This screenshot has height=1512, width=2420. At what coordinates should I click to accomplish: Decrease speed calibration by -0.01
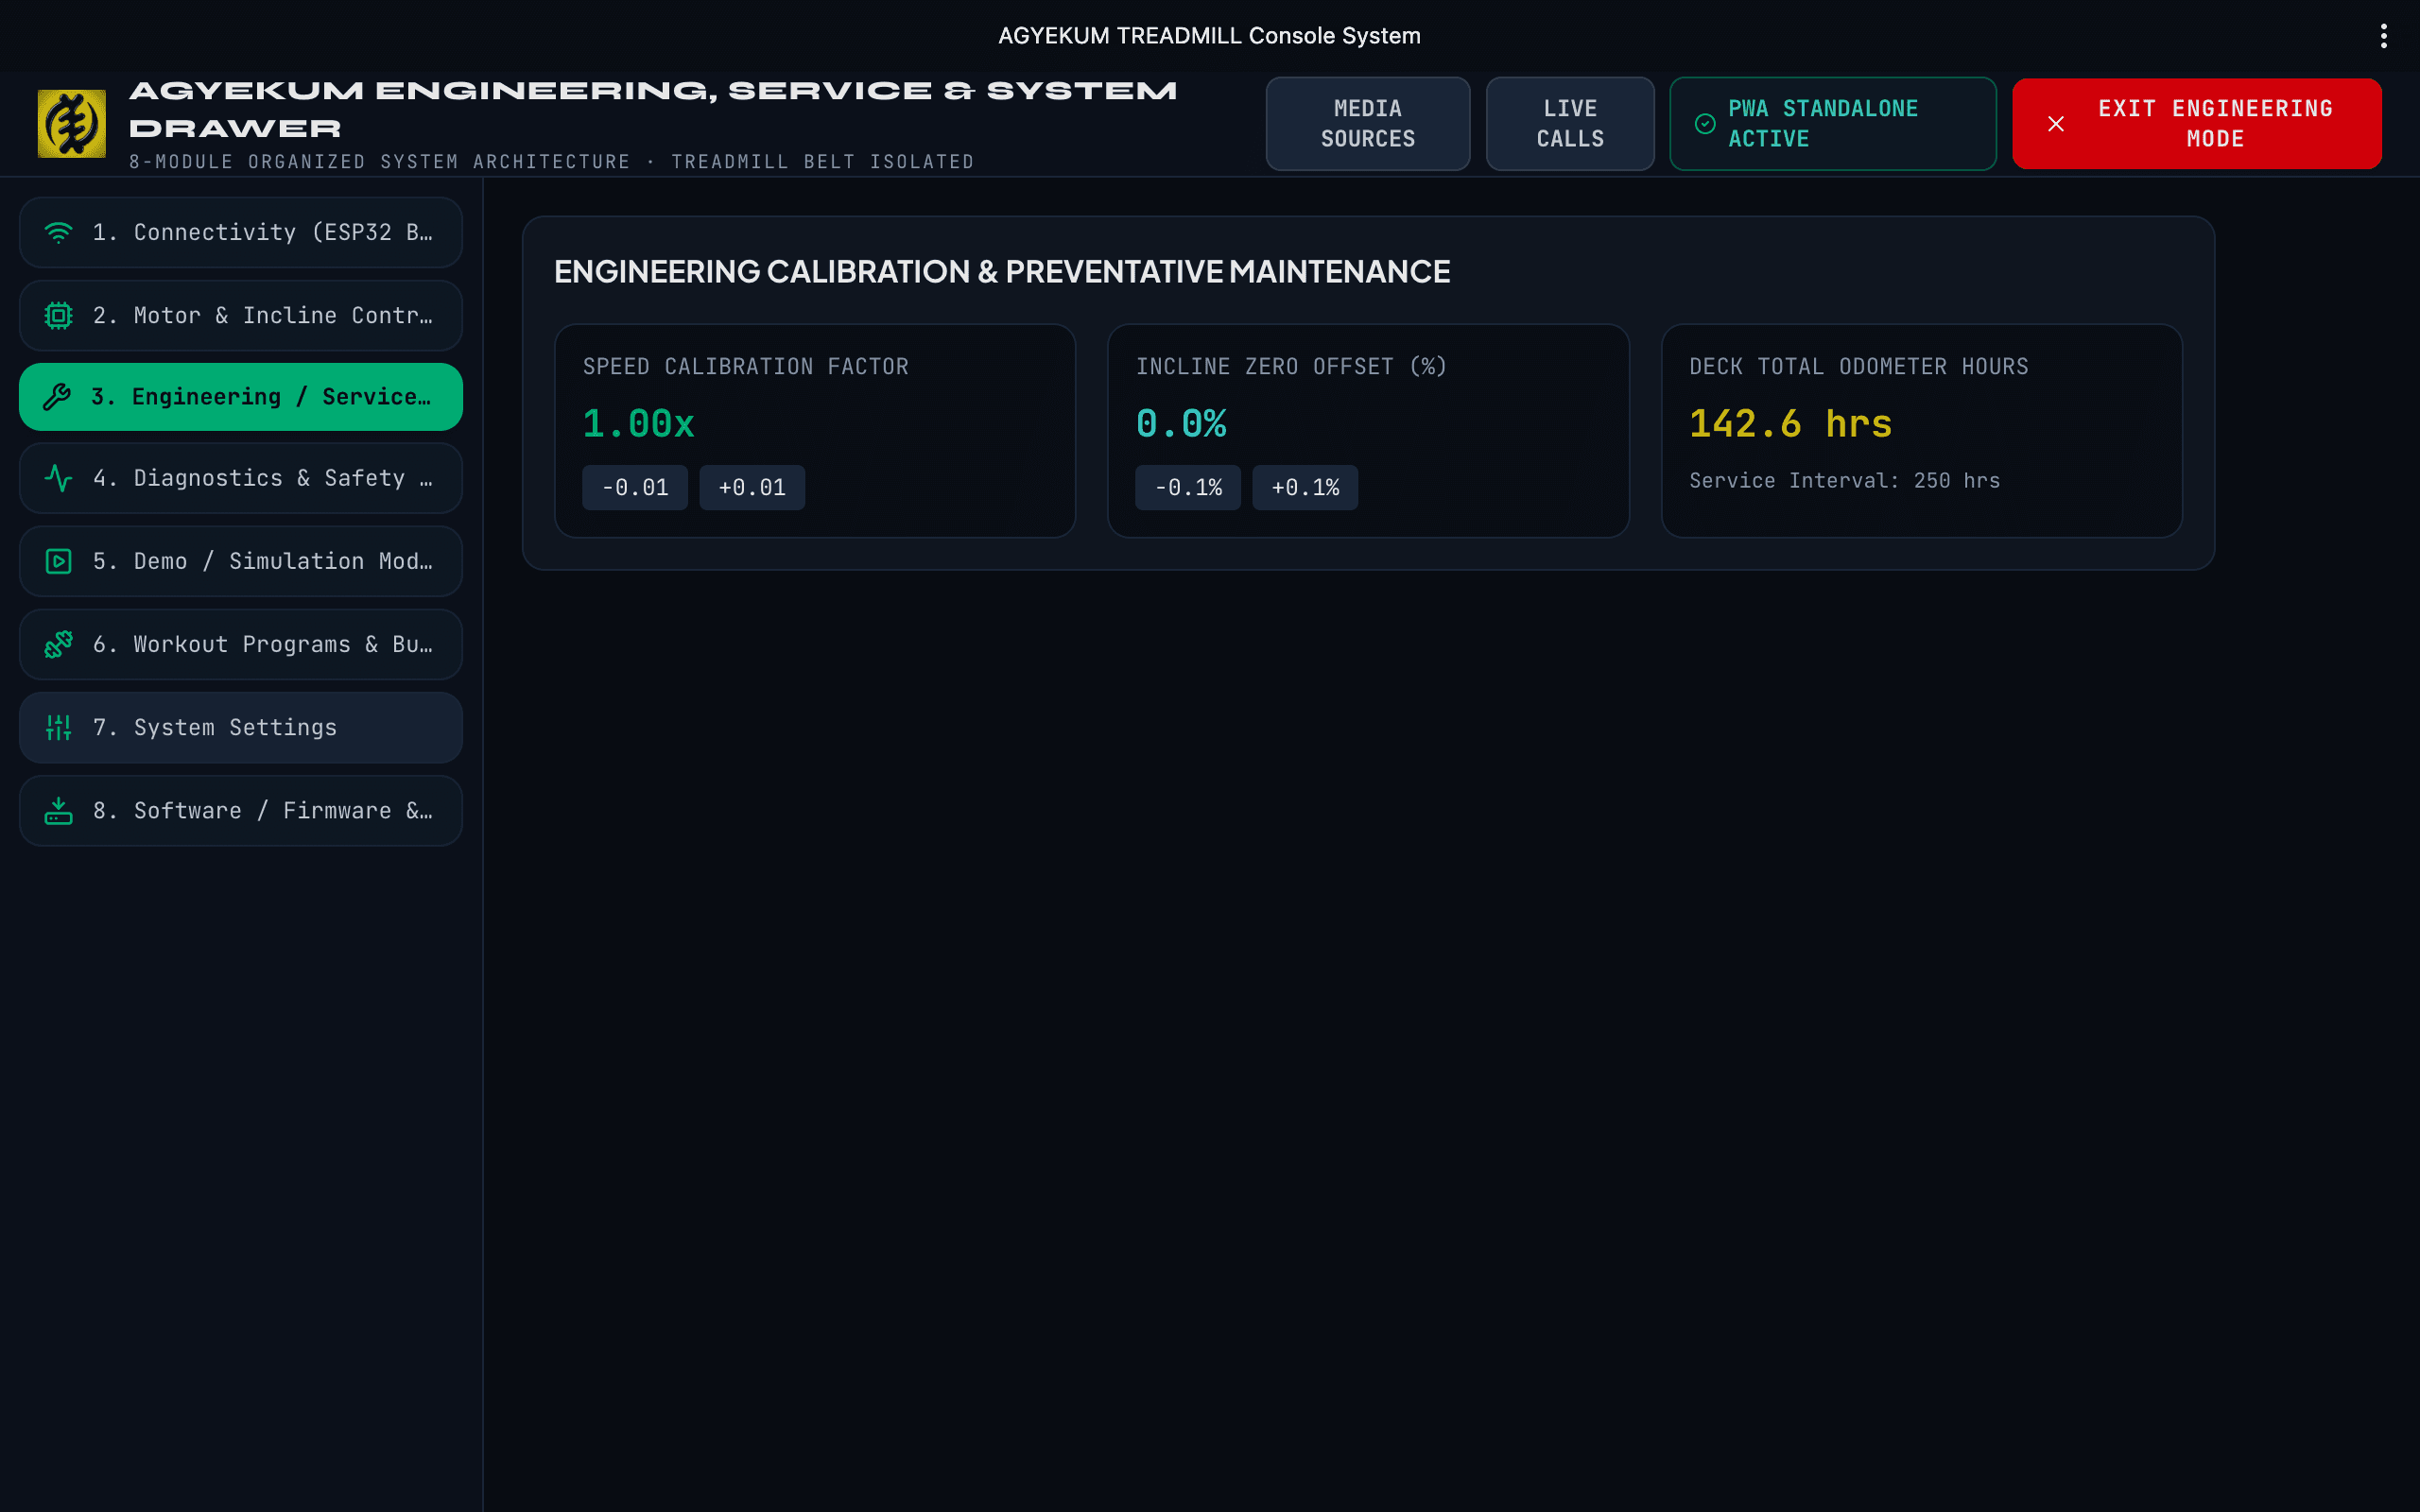coord(635,487)
